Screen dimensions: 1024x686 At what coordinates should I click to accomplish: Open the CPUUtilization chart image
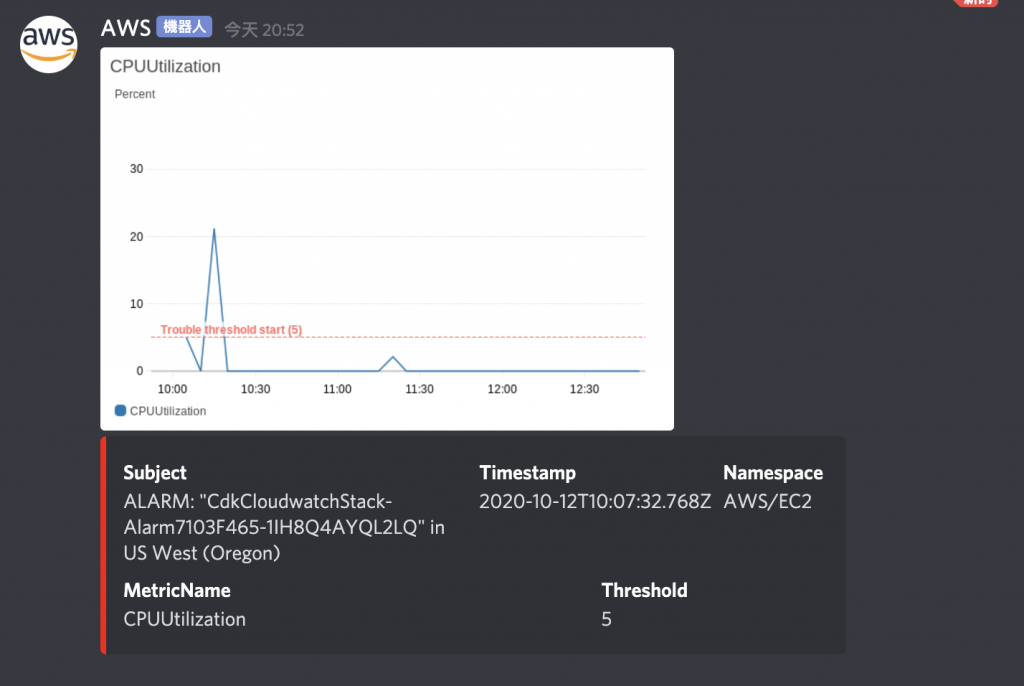tap(387, 238)
